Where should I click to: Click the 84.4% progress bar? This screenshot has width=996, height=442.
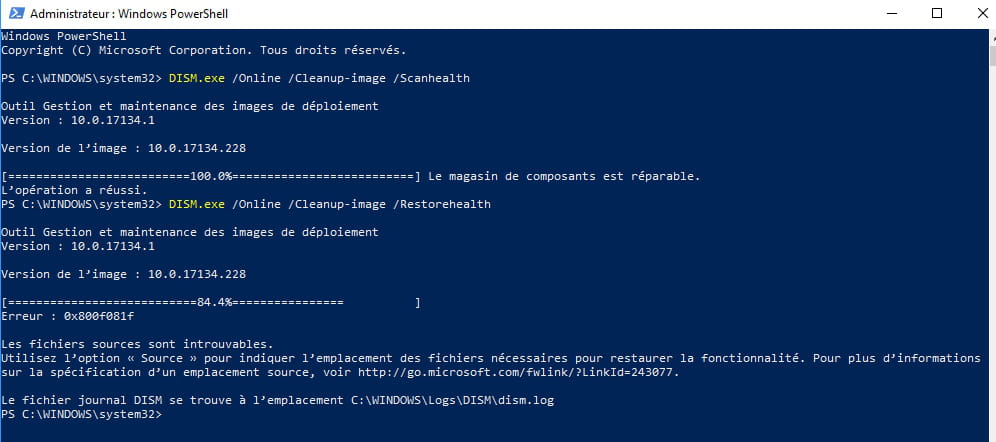211,302
